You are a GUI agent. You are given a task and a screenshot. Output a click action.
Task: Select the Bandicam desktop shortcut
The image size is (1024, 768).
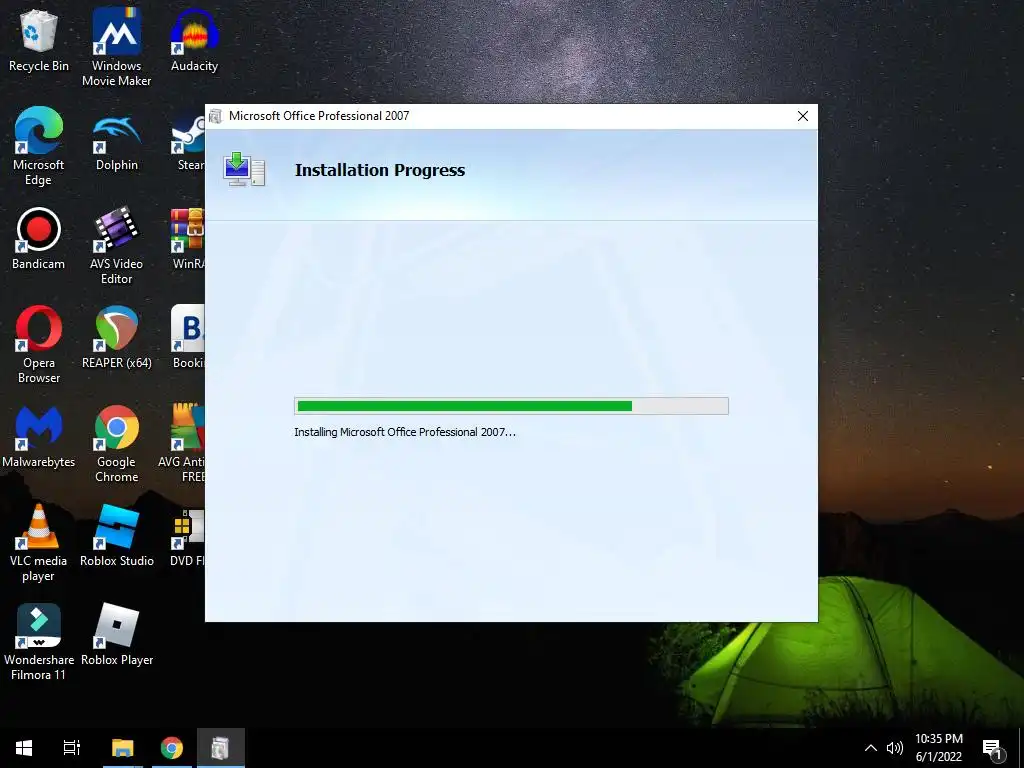[39, 239]
